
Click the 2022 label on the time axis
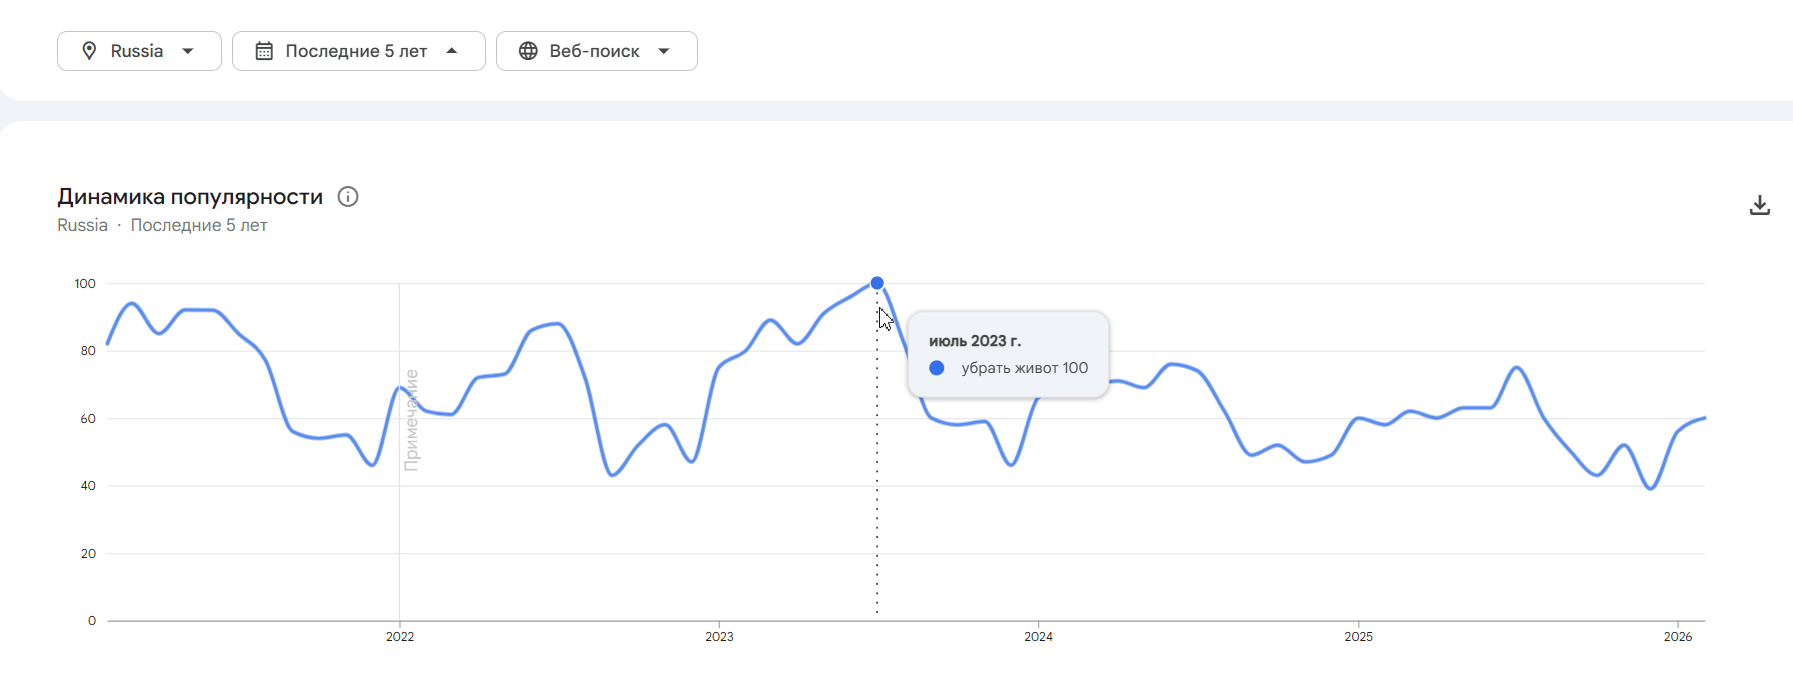coord(400,637)
